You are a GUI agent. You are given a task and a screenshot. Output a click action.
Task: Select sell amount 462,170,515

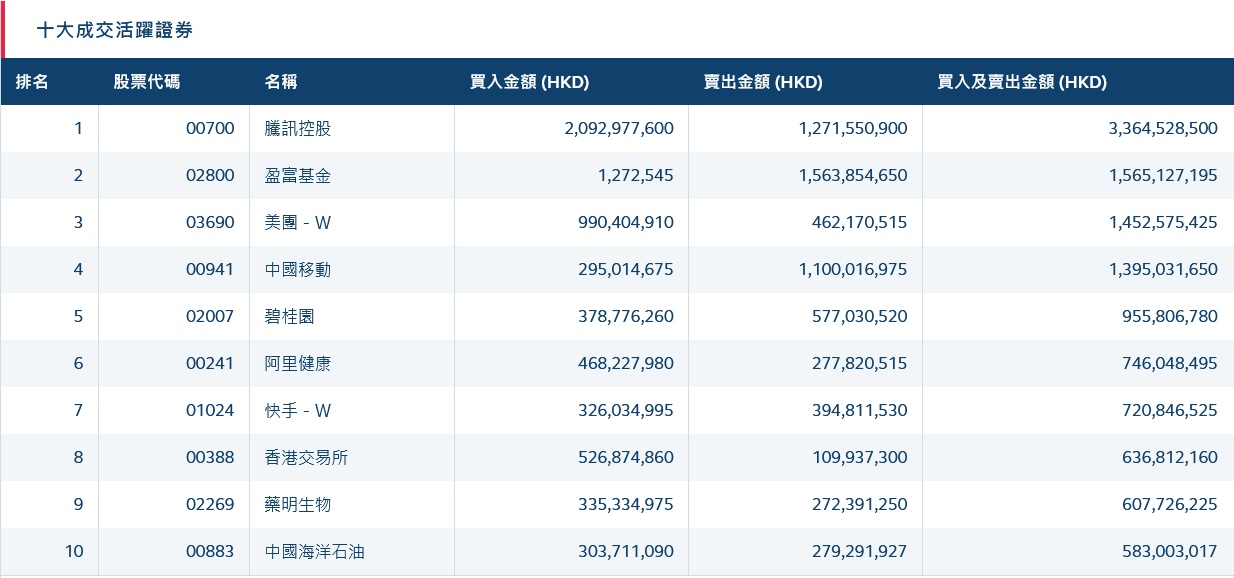click(860, 222)
